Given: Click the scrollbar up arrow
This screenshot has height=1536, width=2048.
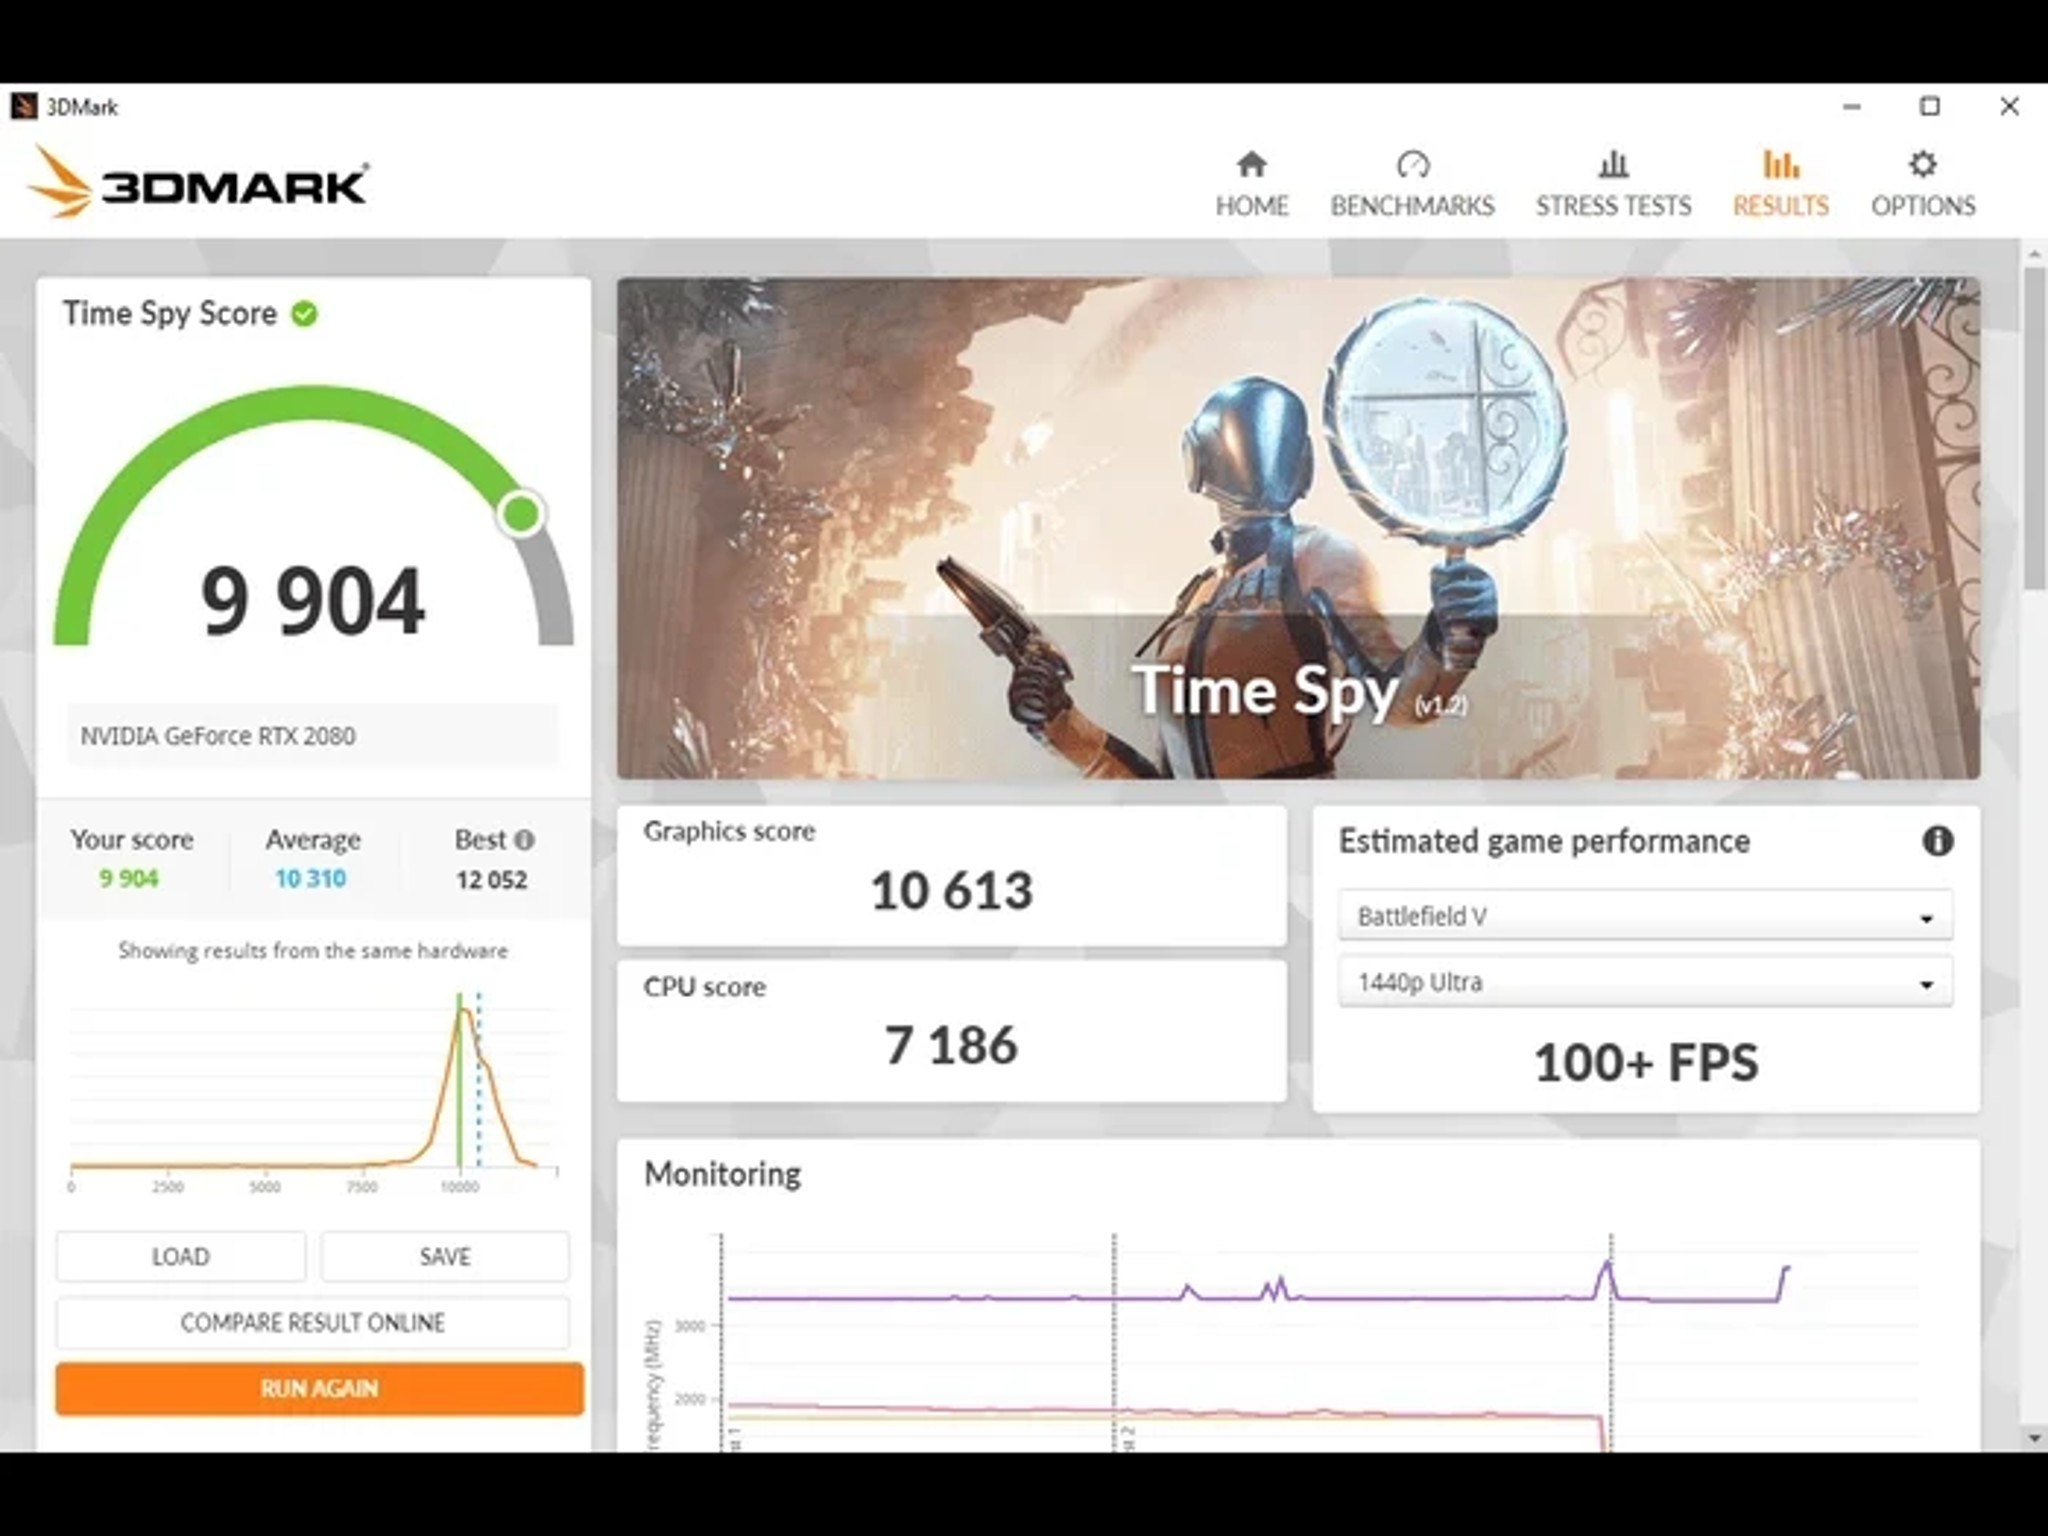Looking at the screenshot, I should coord(2035,254).
